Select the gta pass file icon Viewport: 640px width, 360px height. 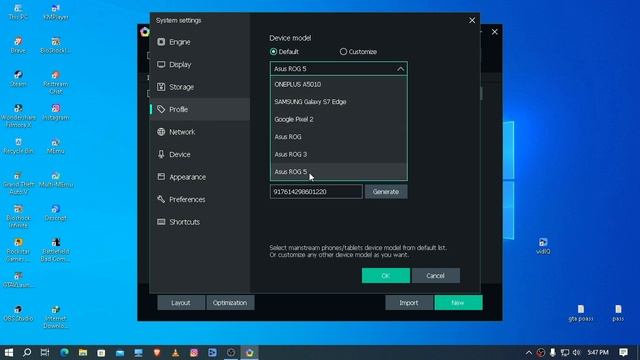pyautogui.click(x=580, y=313)
